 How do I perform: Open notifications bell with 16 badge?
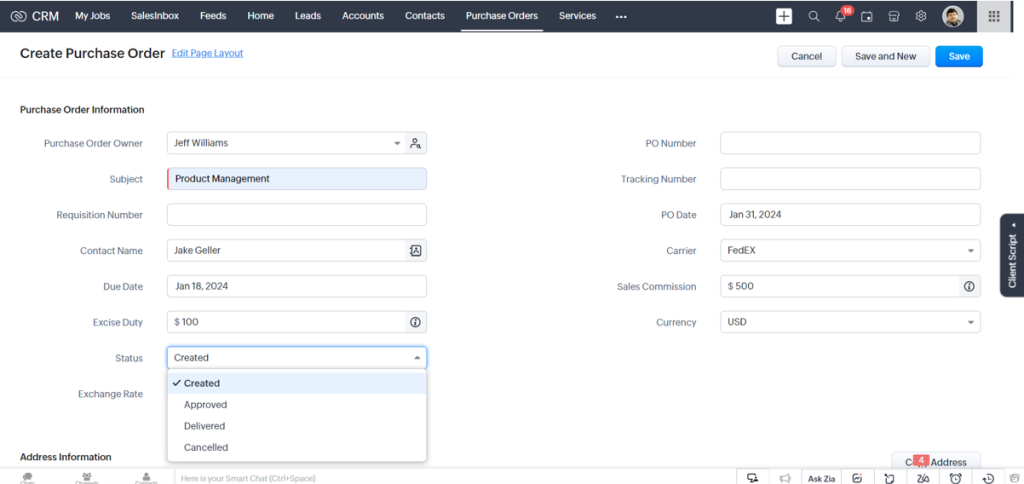(841, 16)
